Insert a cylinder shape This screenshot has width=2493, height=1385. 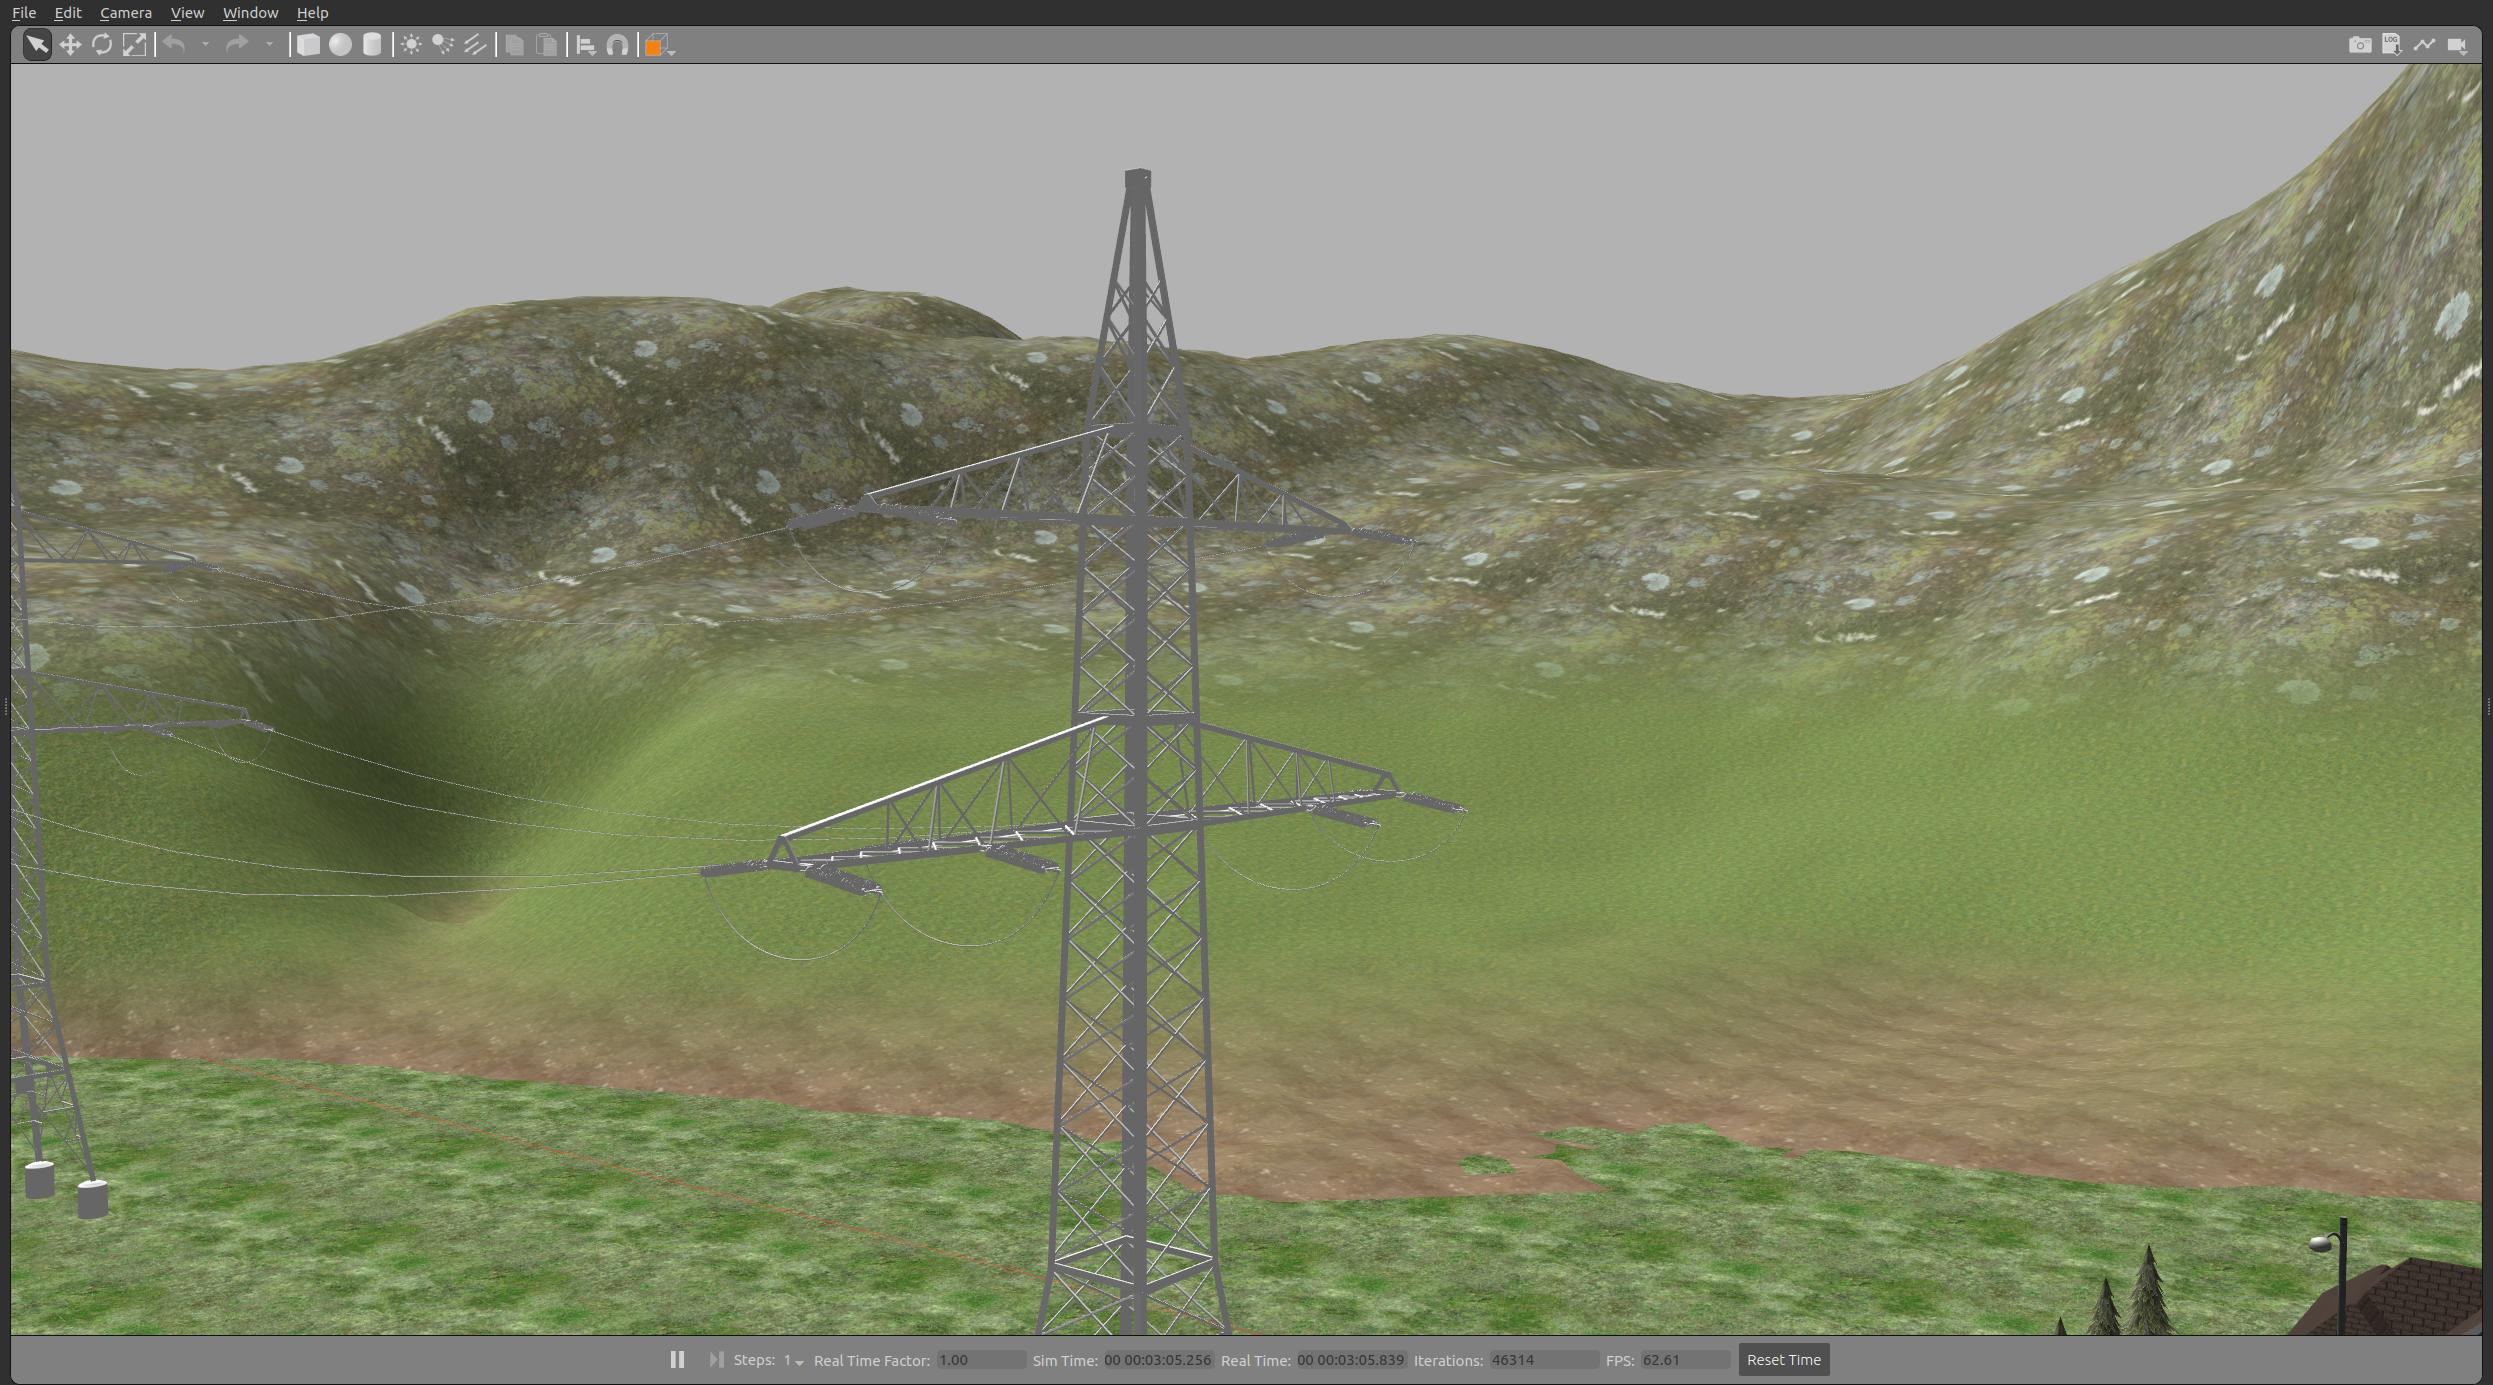(372, 45)
